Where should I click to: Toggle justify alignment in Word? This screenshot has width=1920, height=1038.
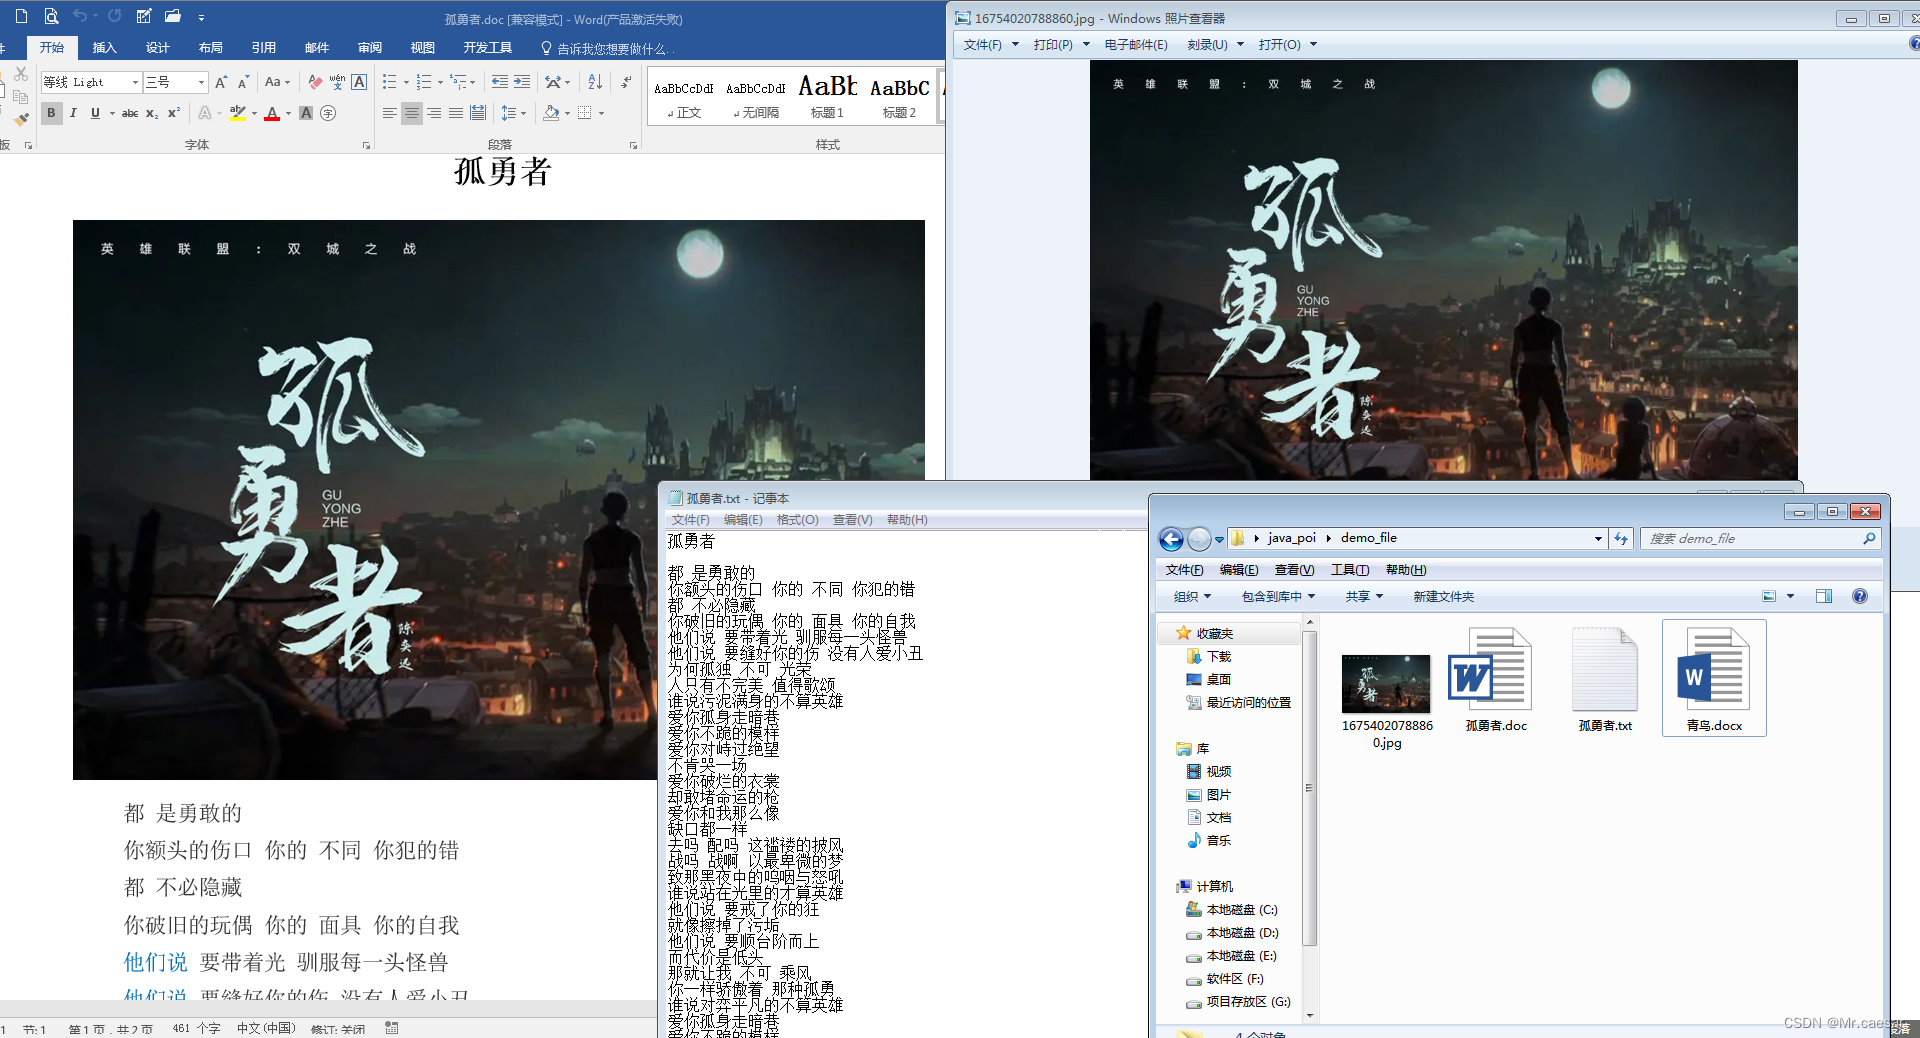point(456,113)
